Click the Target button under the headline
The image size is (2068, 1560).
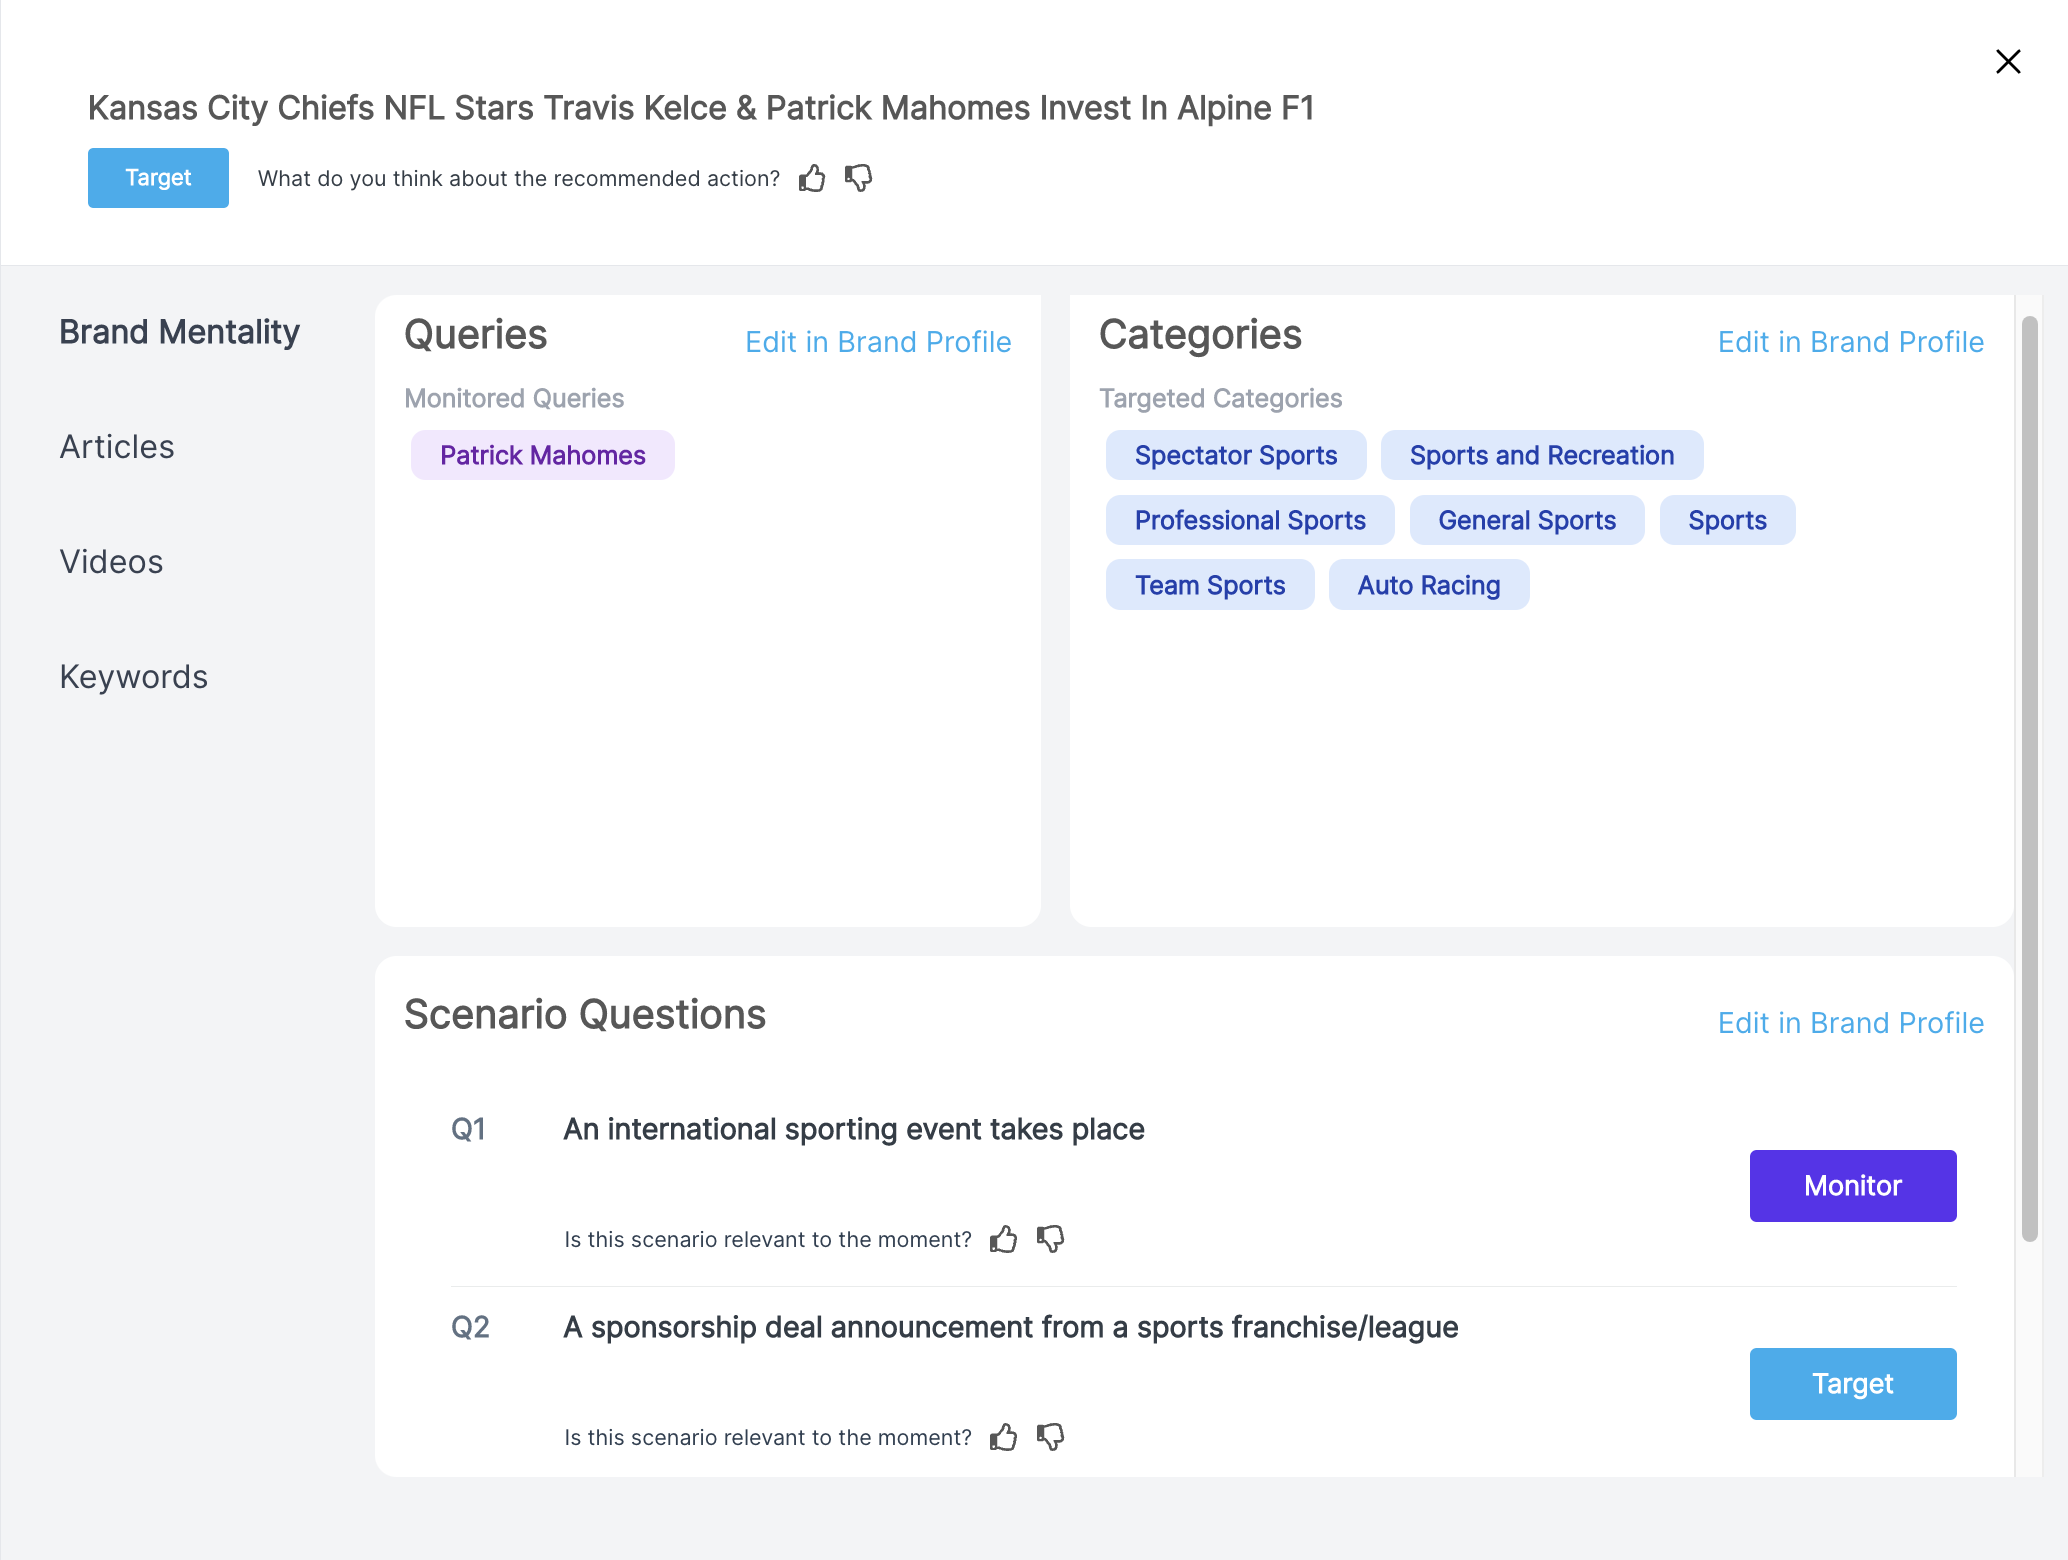click(x=158, y=178)
